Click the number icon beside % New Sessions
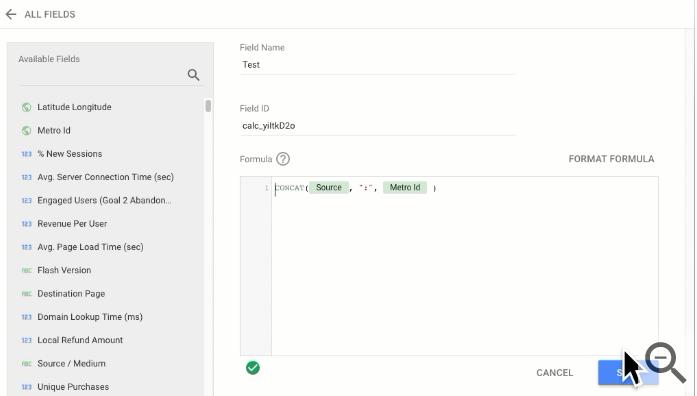Viewport: 697px width, 396px height. 27,154
